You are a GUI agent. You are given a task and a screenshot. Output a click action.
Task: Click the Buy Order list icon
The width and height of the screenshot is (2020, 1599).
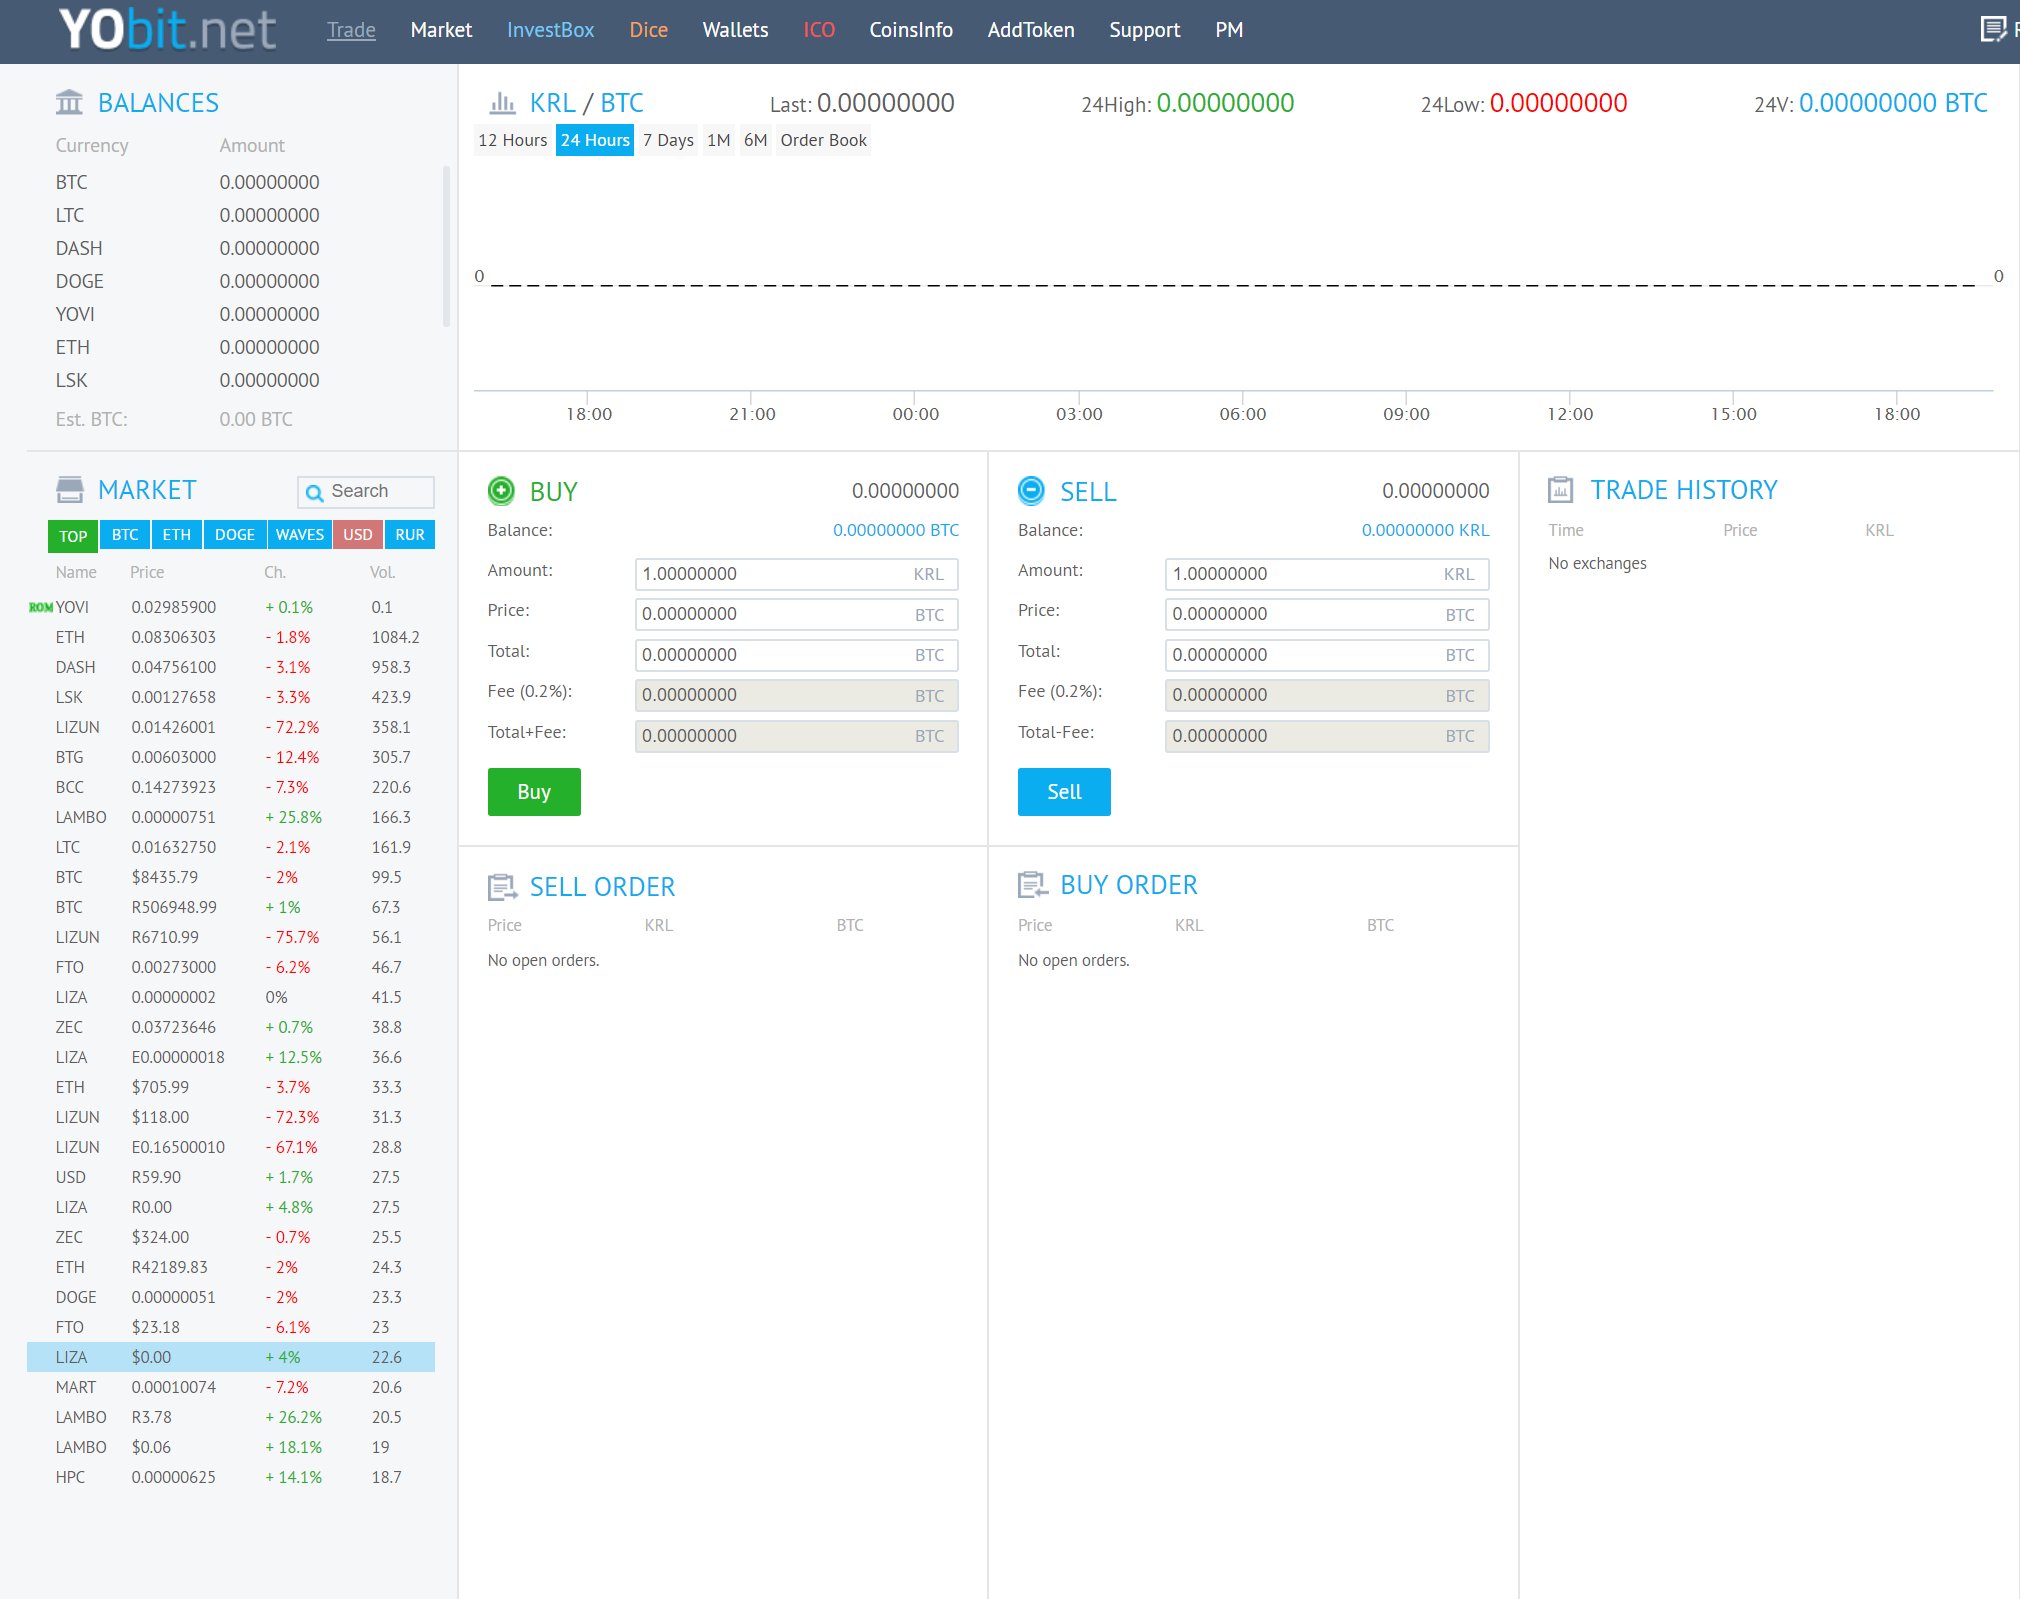(x=1032, y=885)
